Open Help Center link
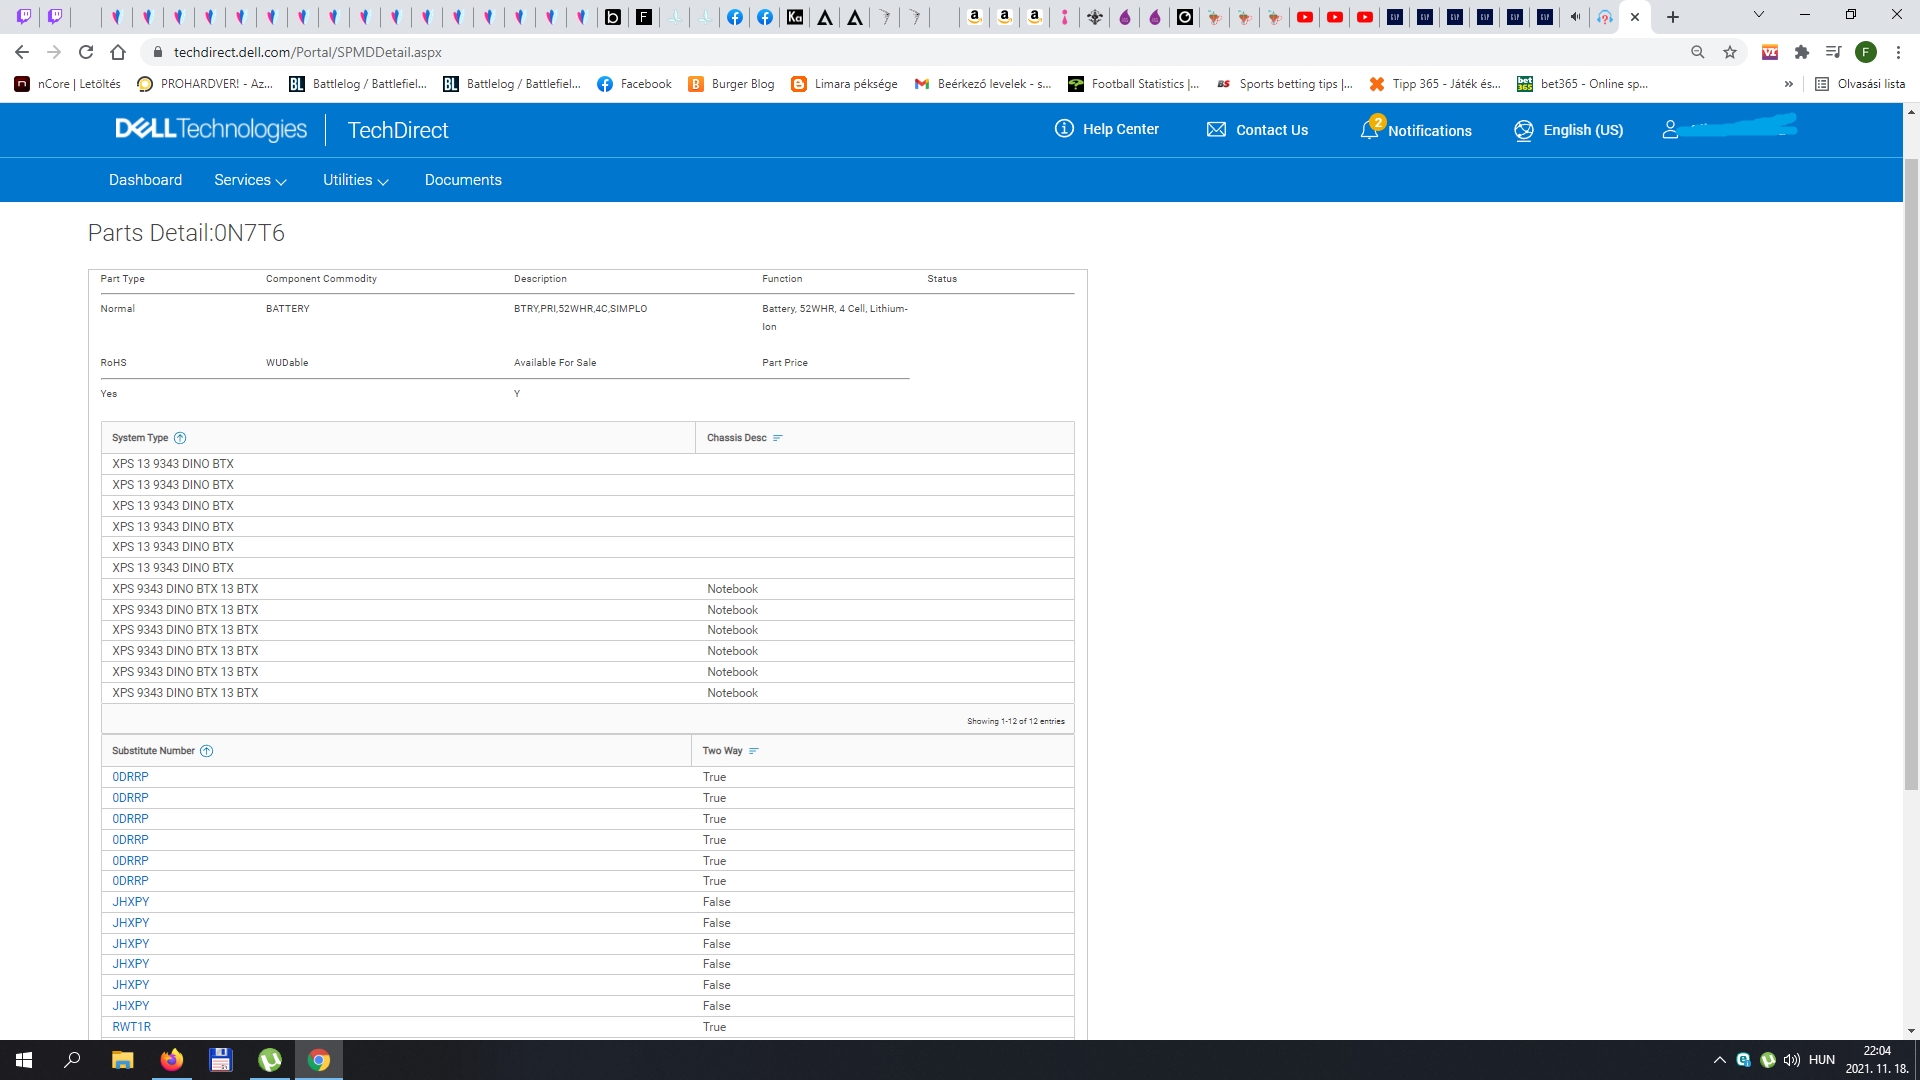The width and height of the screenshot is (1920, 1080). 1120,129
